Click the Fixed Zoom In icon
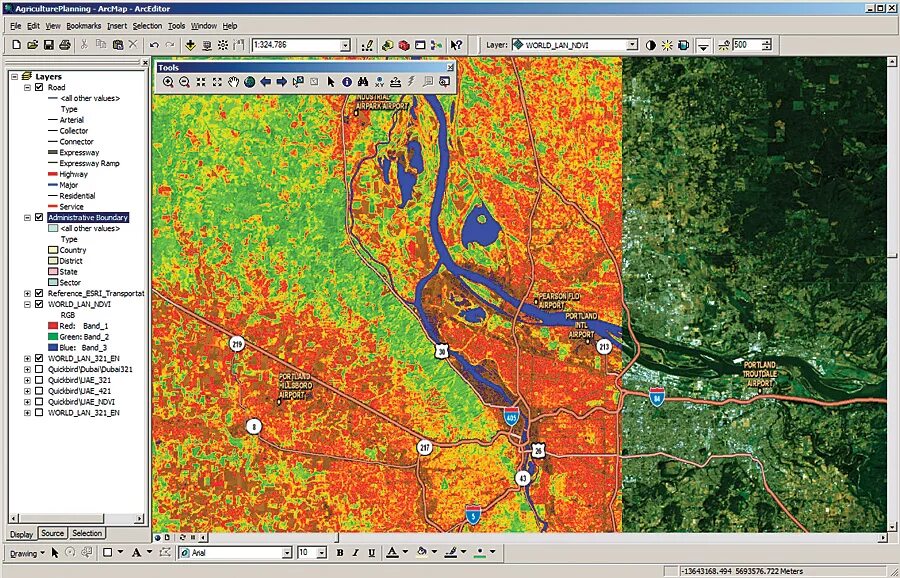 point(200,82)
